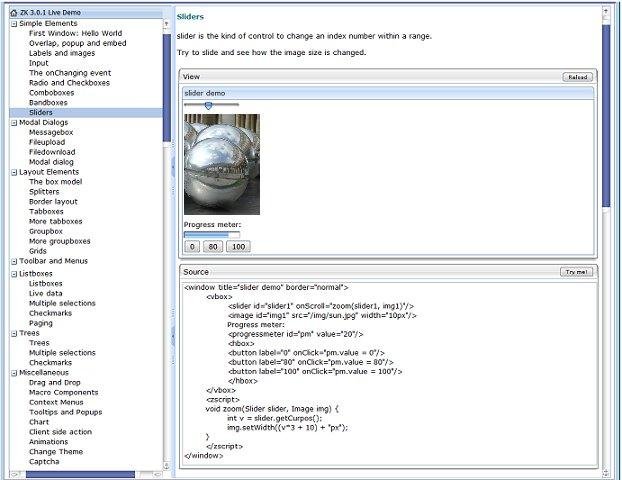Click the home icon beside ZK Live Demo
Viewport: 622px width, 480px height.
point(14,13)
